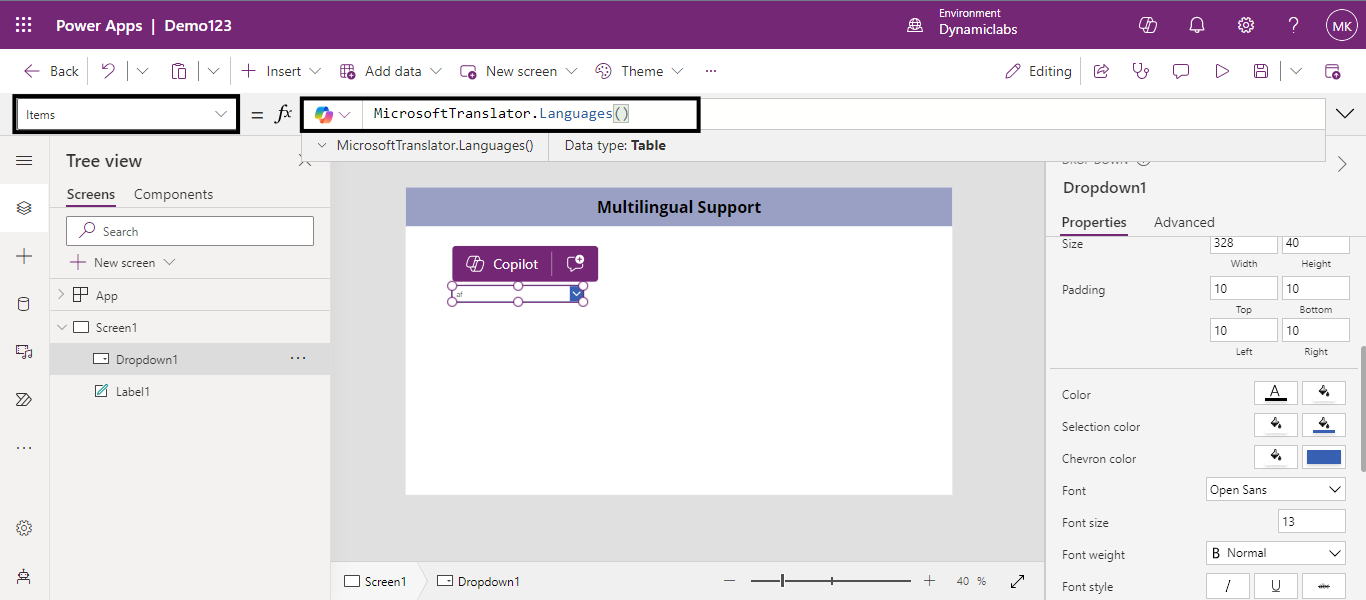Screen dimensions: 1366x600
Task: Click the Back button
Action: pyautogui.click(x=51, y=71)
